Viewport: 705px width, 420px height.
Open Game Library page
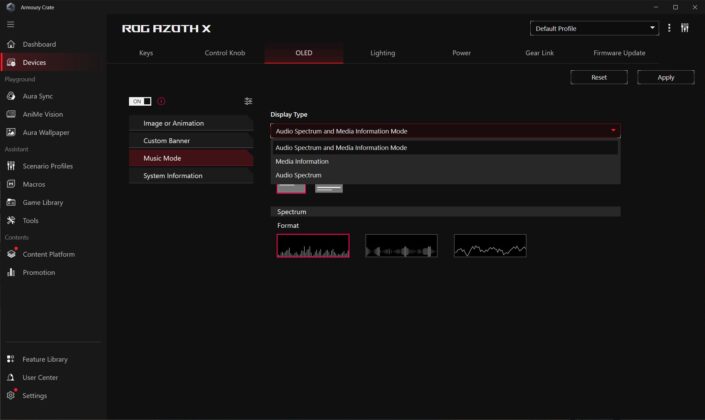coord(43,202)
